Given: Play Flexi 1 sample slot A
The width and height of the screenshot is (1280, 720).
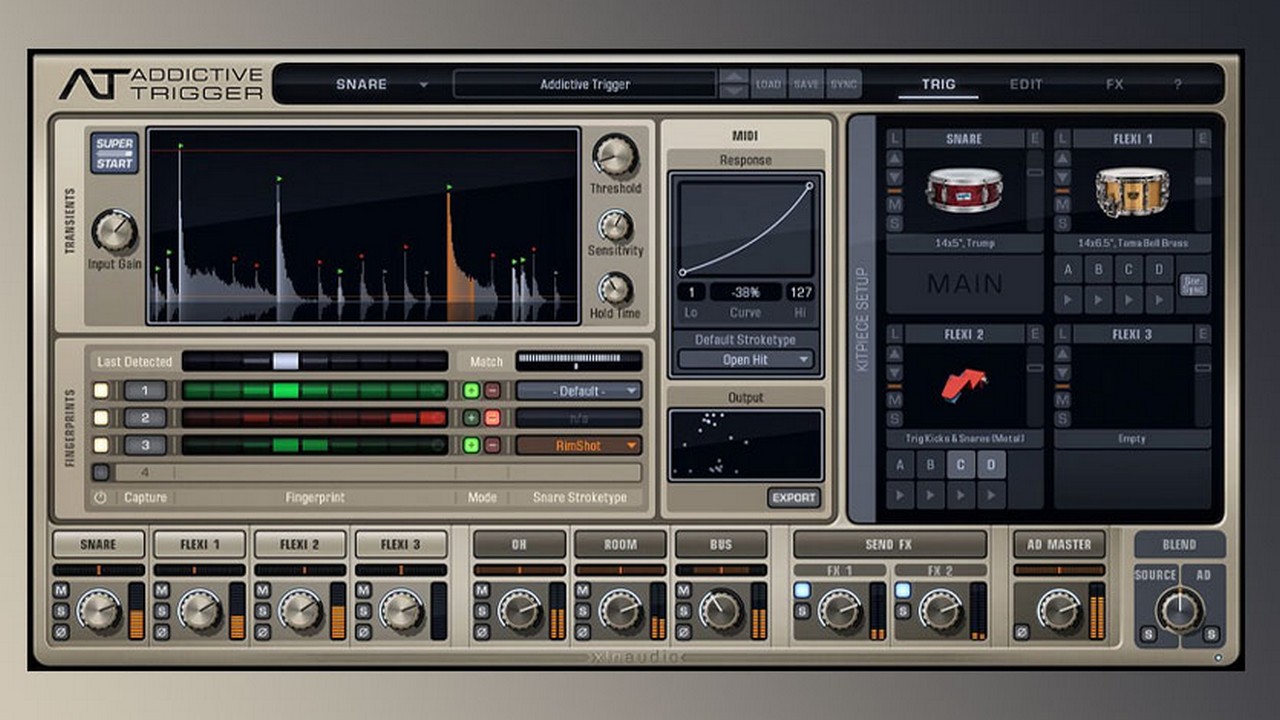Looking at the screenshot, I should [x=1069, y=298].
